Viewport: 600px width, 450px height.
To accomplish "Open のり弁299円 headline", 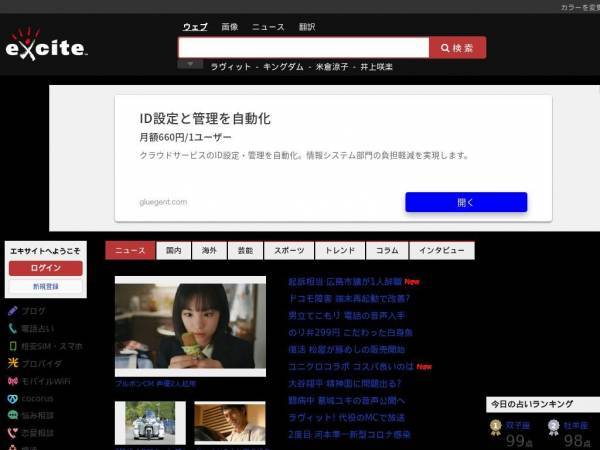I will pos(351,332).
